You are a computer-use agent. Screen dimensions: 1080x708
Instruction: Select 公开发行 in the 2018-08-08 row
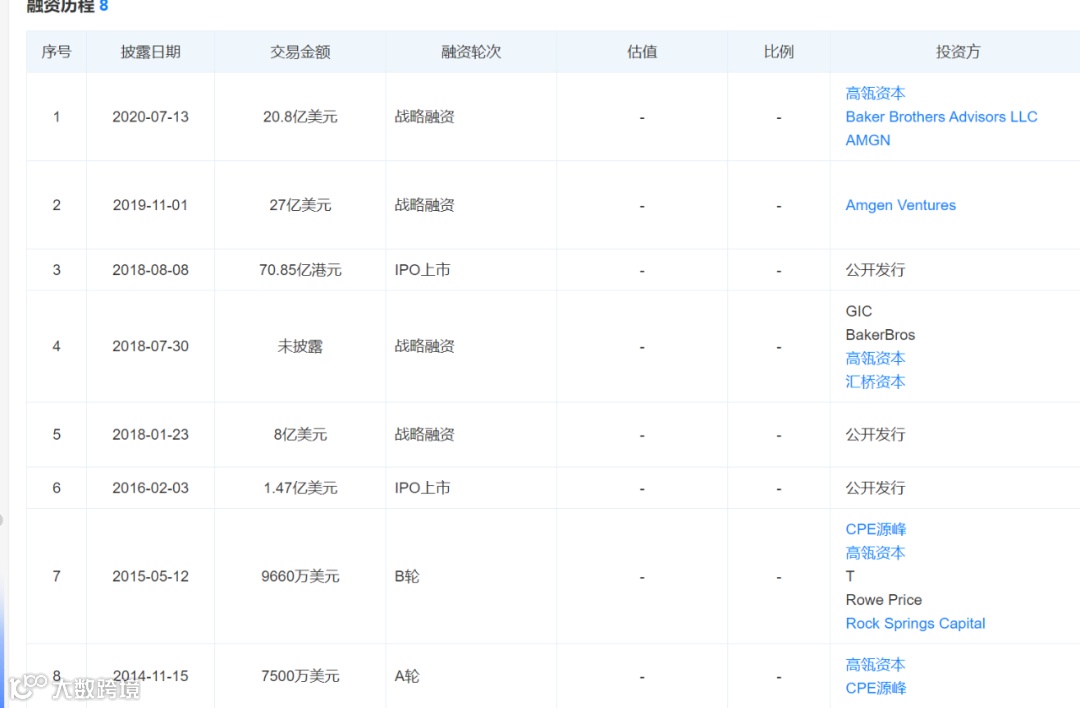pyautogui.click(x=875, y=269)
